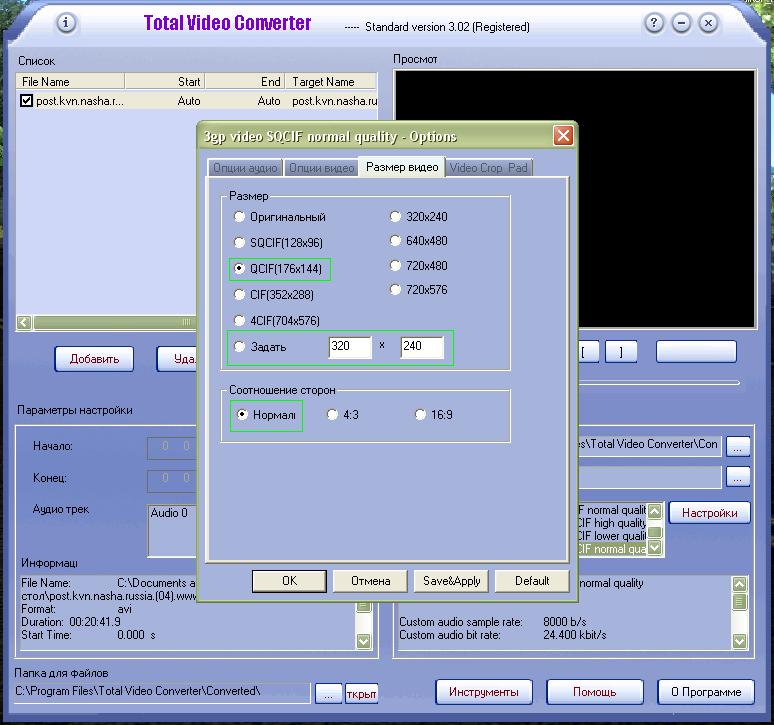This screenshot has height=725, width=774.
Task: Select 'CIF high quality' profile entry
Action: (x=612, y=523)
